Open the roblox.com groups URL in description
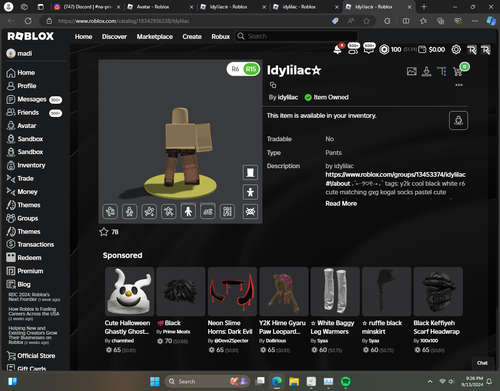The image size is (500, 391). (x=395, y=179)
